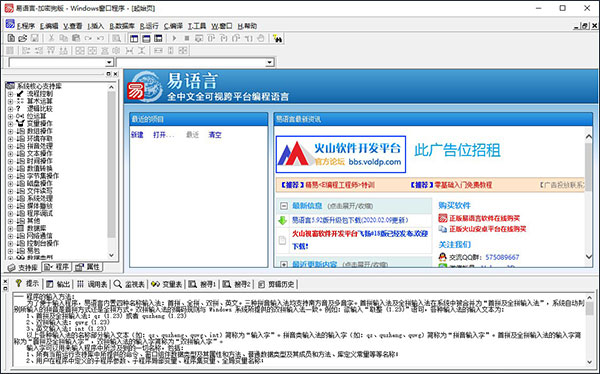Open the E.编辑 menu
Viewport: 600px width, 374px height.
[49, 26]
